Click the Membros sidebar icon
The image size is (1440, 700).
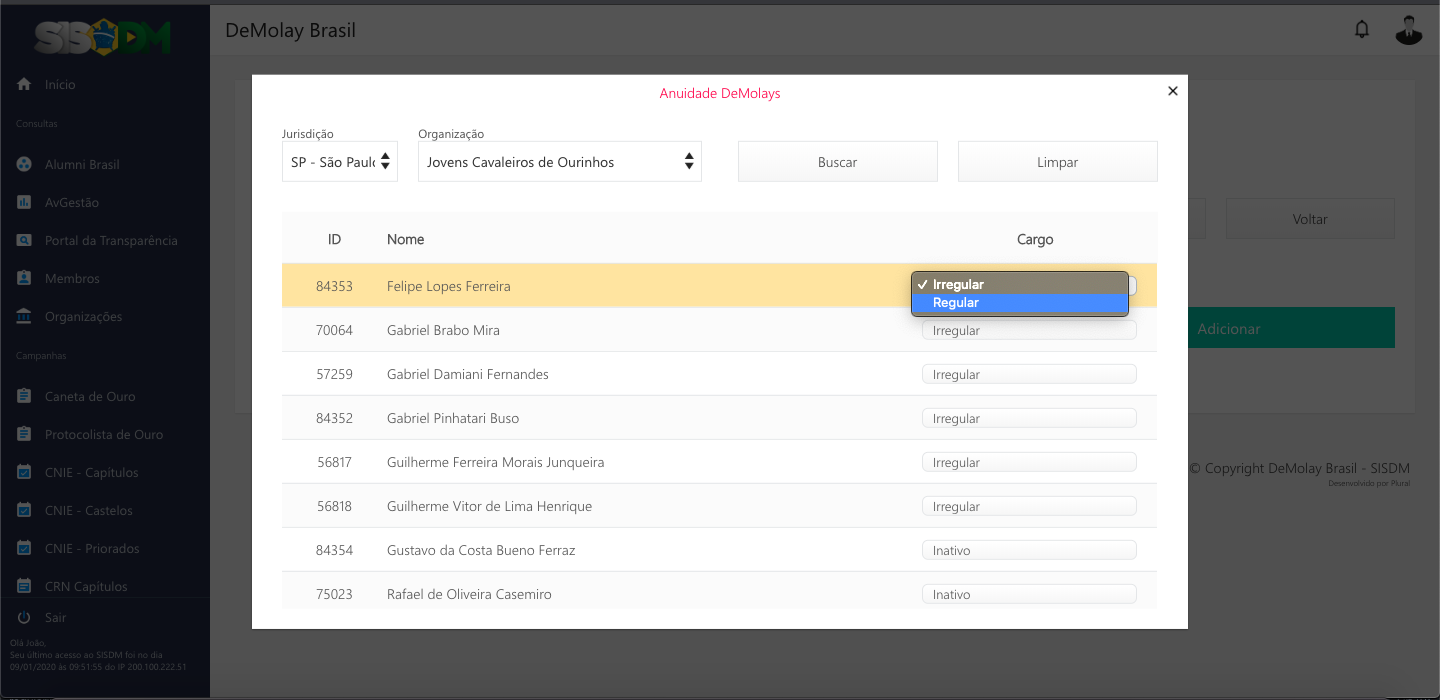click(x=25, y=278)
